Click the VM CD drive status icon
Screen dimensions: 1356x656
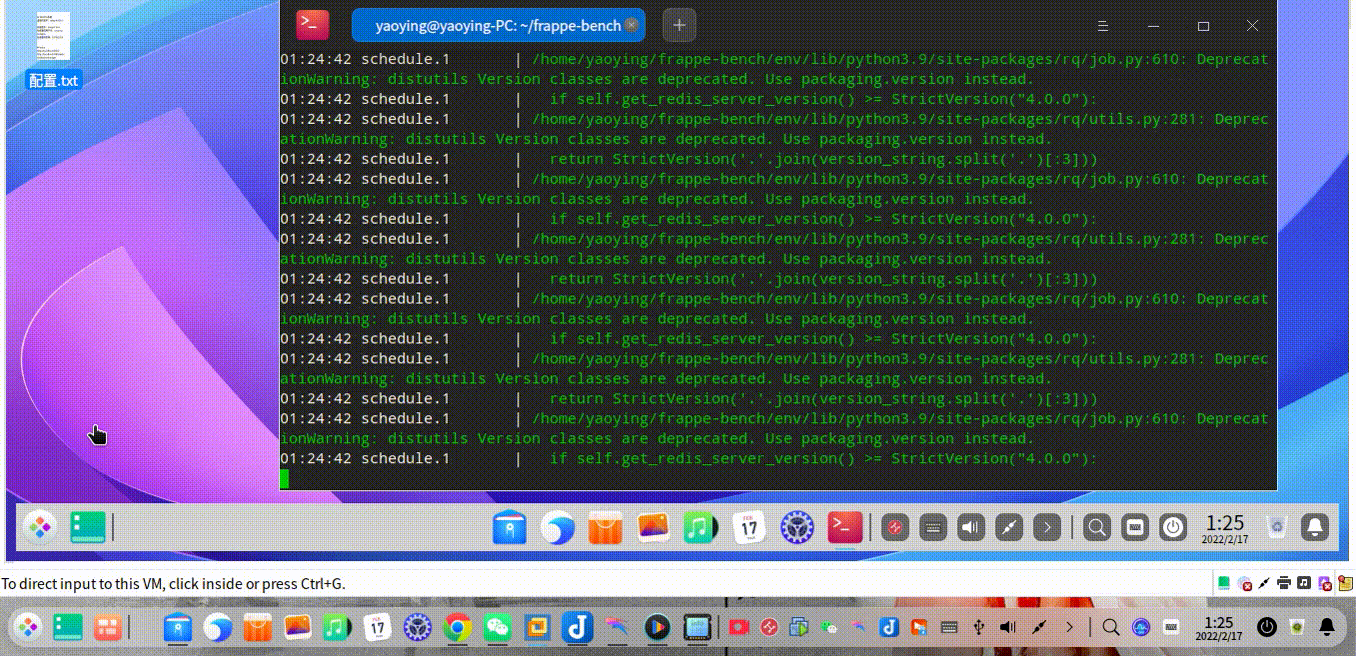coord(1245,583)
